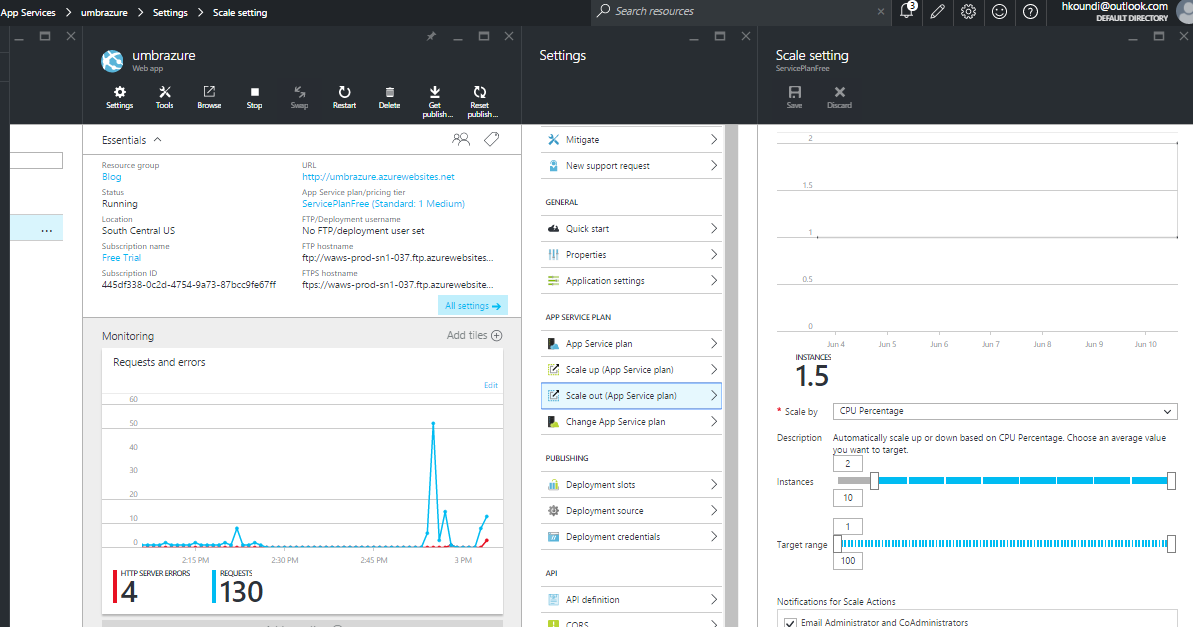The height and width of the screenshot is (627, 1193).
Task: Pin the umbrazure blade to dashboard
Action: pyautogui.click(x=431, y=36)
